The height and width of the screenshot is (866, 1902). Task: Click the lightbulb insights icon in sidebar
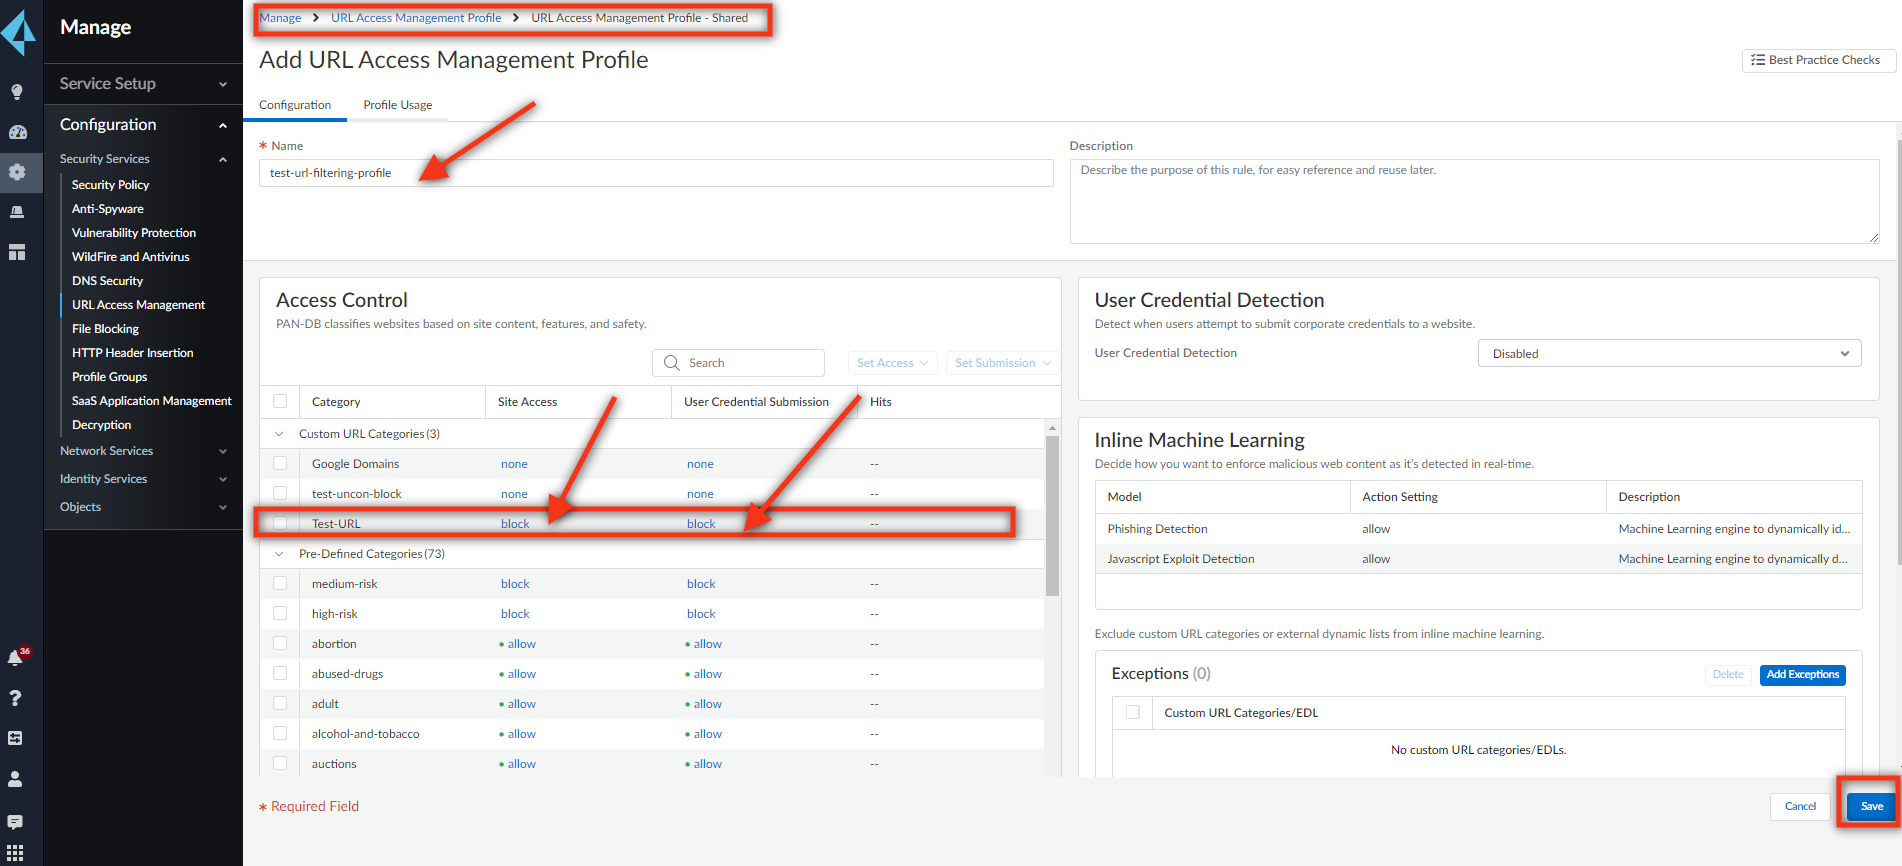coord(17,92)
